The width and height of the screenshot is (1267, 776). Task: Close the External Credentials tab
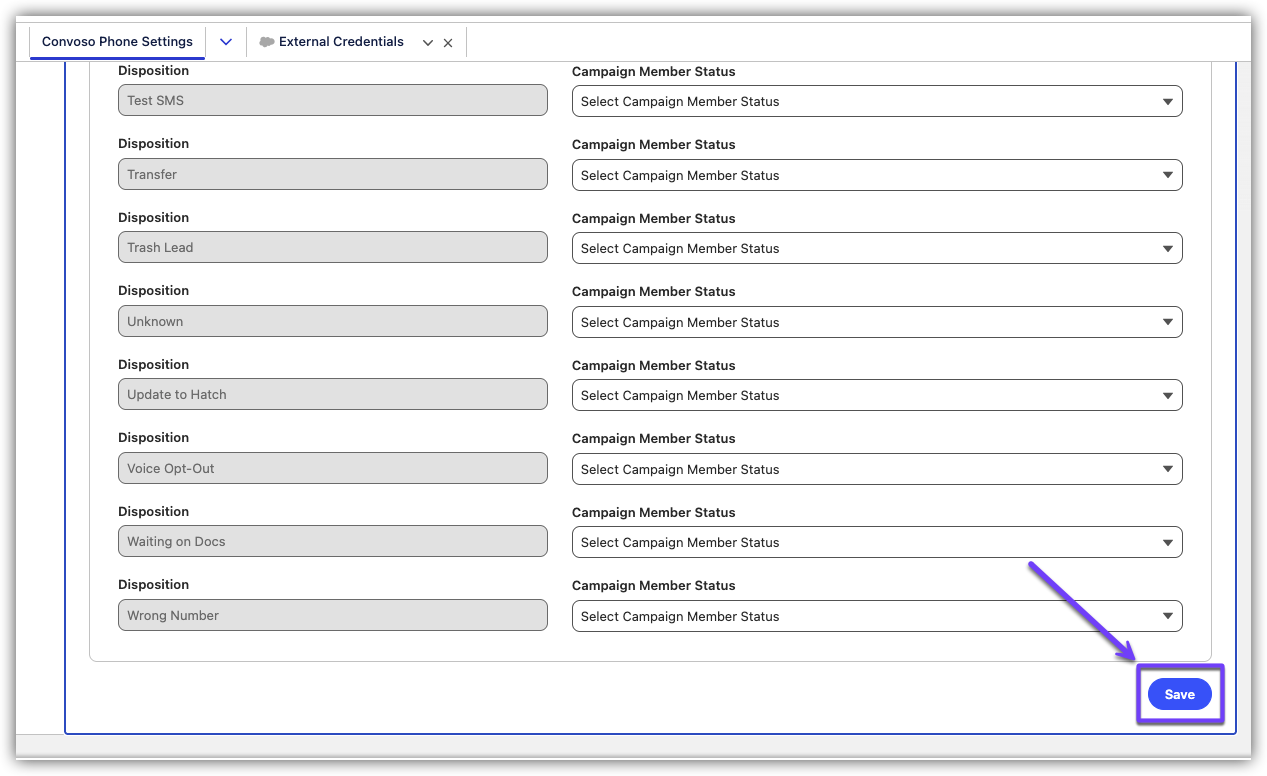point(448,43)
